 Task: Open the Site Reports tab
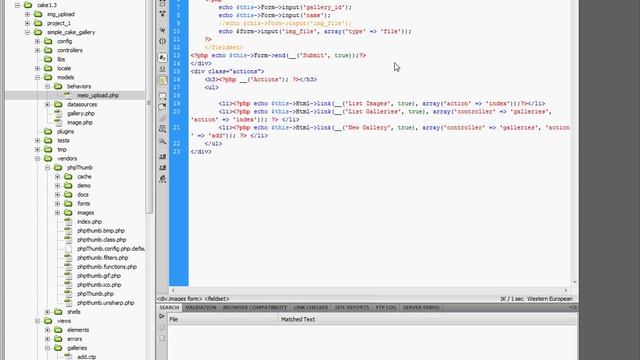coord(352,307)
